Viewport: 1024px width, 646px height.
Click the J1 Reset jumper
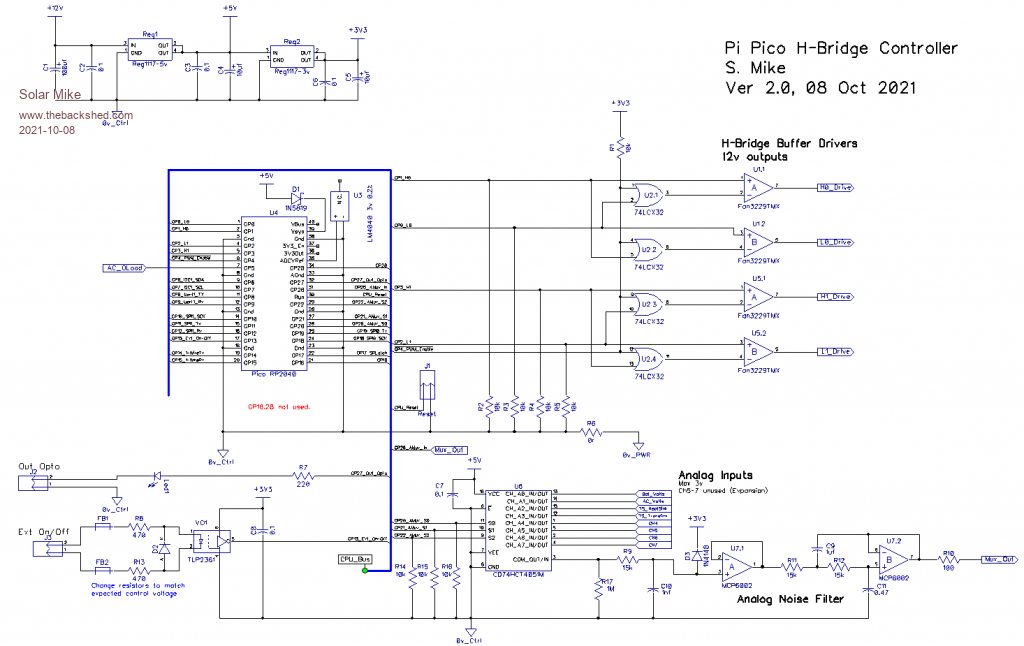[427, 384]
